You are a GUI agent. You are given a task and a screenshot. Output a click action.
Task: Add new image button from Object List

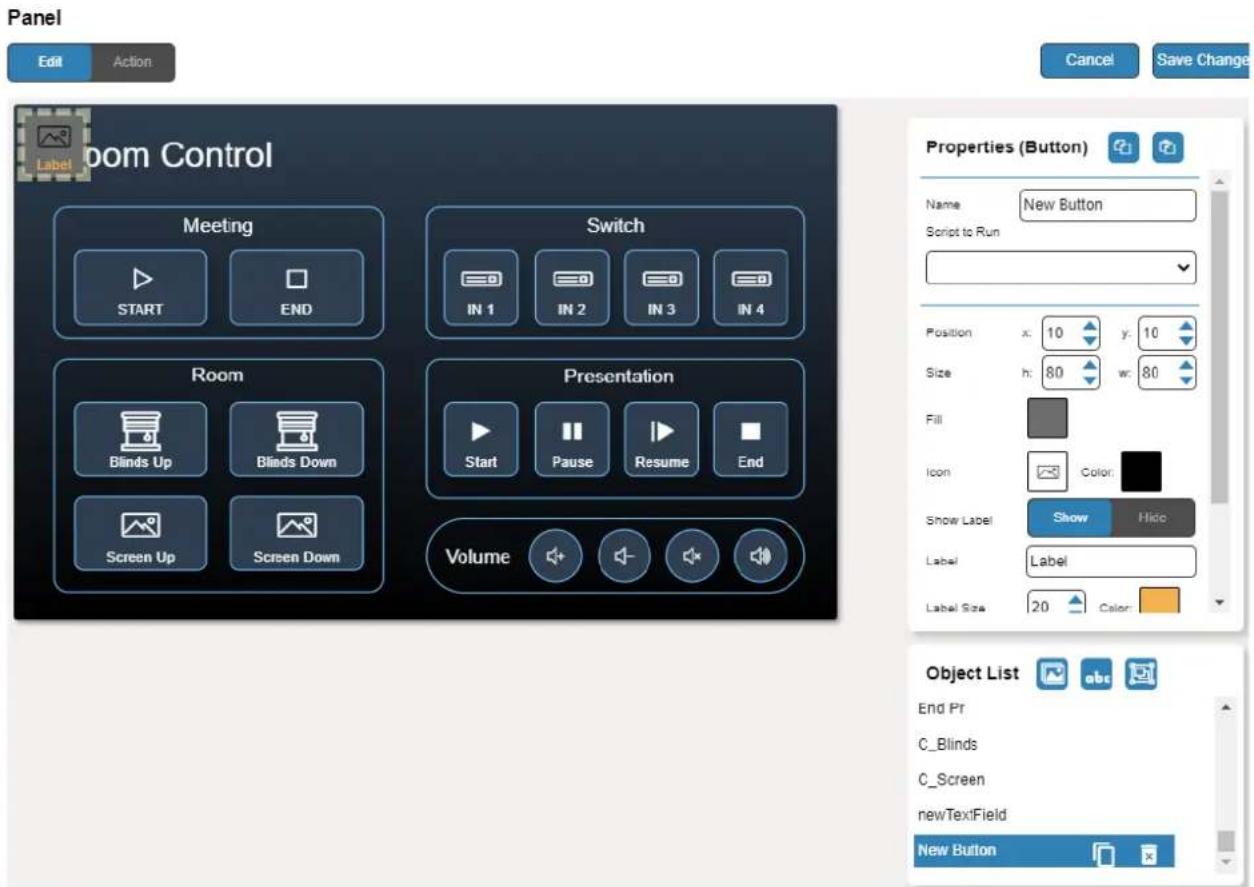[x=1054, y=674]
